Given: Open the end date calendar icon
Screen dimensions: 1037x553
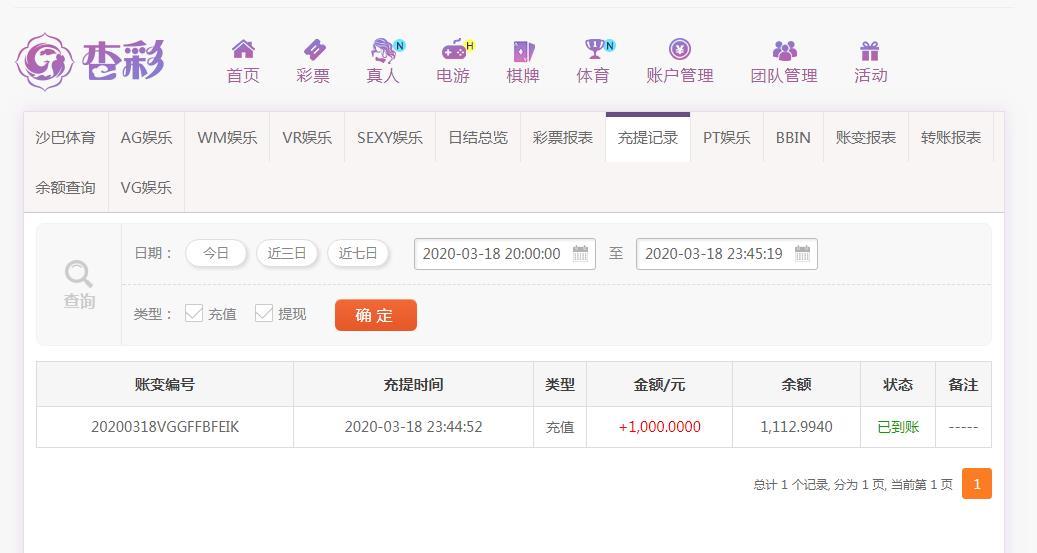Looking at the screenshot, I should [x=802, y=253].
